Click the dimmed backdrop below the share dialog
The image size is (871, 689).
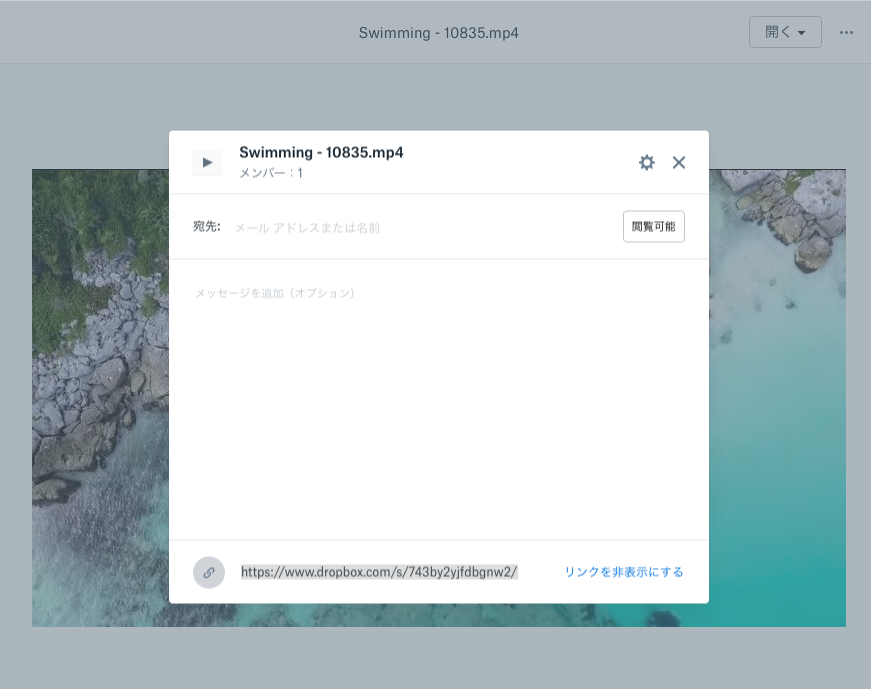(x=438, y=655)
